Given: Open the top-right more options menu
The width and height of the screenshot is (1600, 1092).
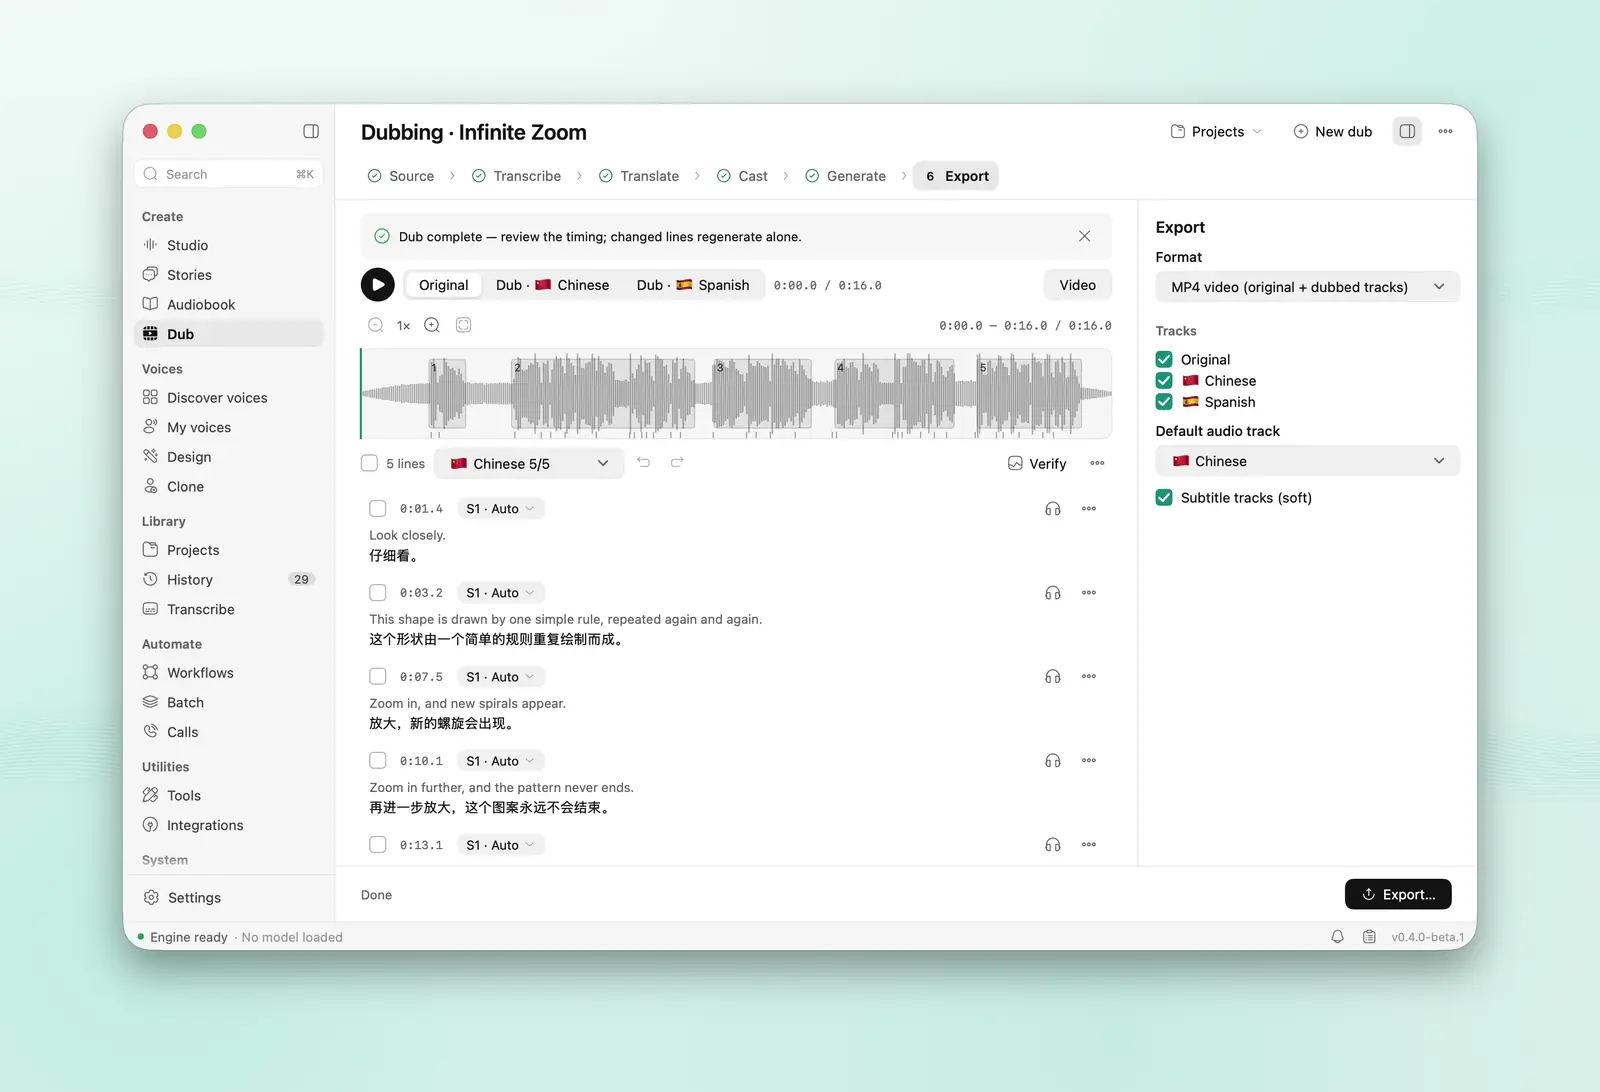Looking at the screenshot, I should 1445,131.
